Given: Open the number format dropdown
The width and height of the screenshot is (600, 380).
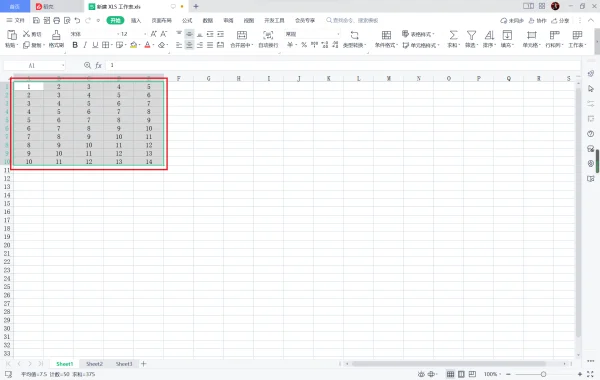Looking at the screenshot, I should (338, 34).
